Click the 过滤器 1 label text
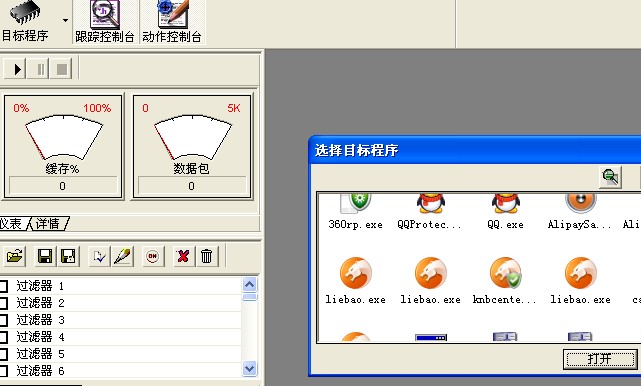 point(40,286)
